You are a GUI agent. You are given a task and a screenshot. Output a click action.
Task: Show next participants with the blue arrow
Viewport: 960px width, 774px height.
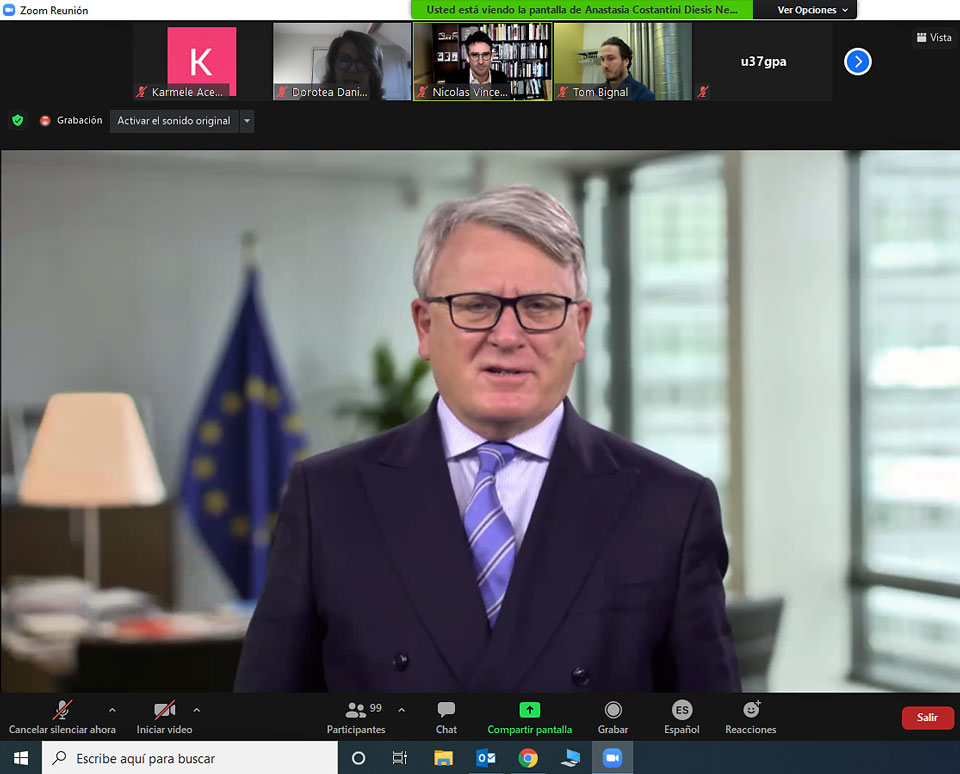click(x=858, y=61)
